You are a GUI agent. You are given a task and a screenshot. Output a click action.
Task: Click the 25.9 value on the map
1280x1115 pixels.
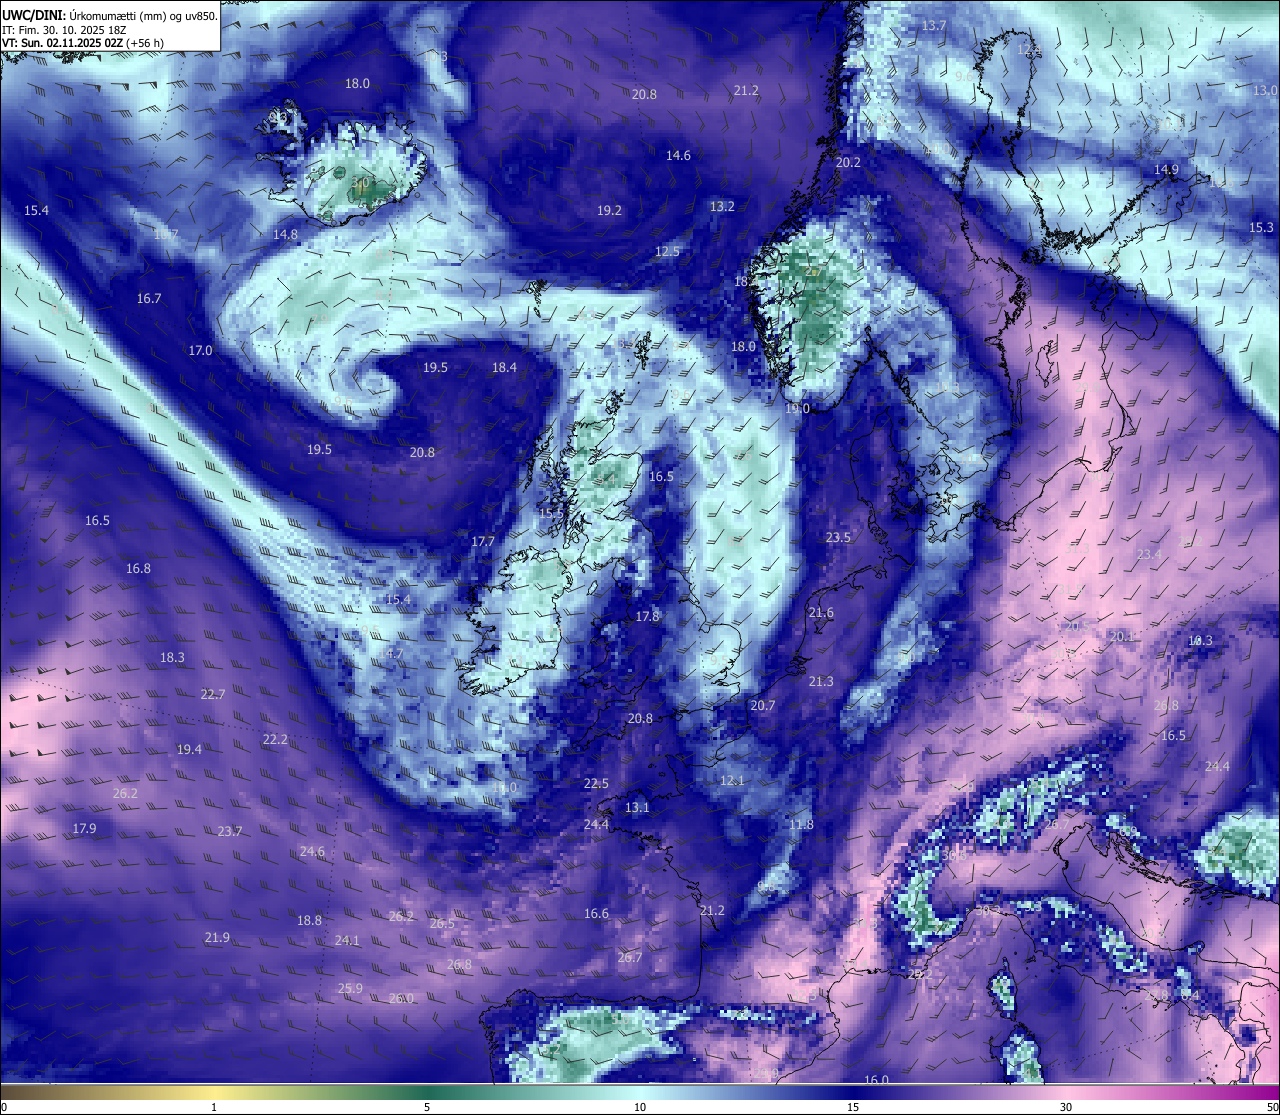[x=350, y=988]
